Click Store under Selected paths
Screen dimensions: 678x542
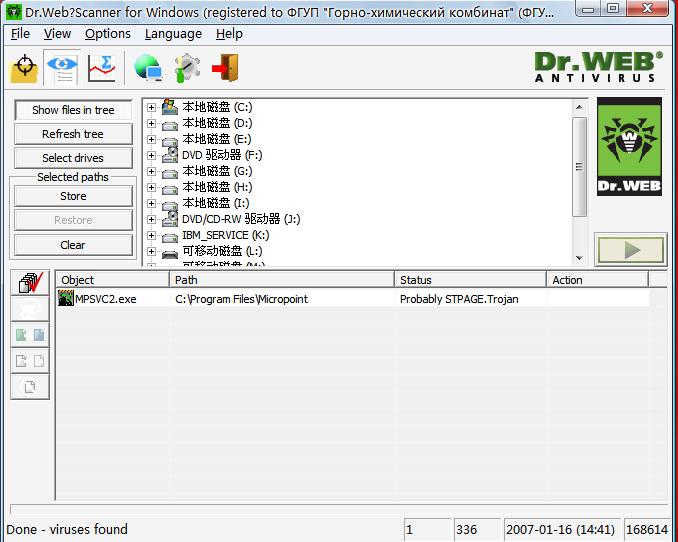[x=73, y=196]
